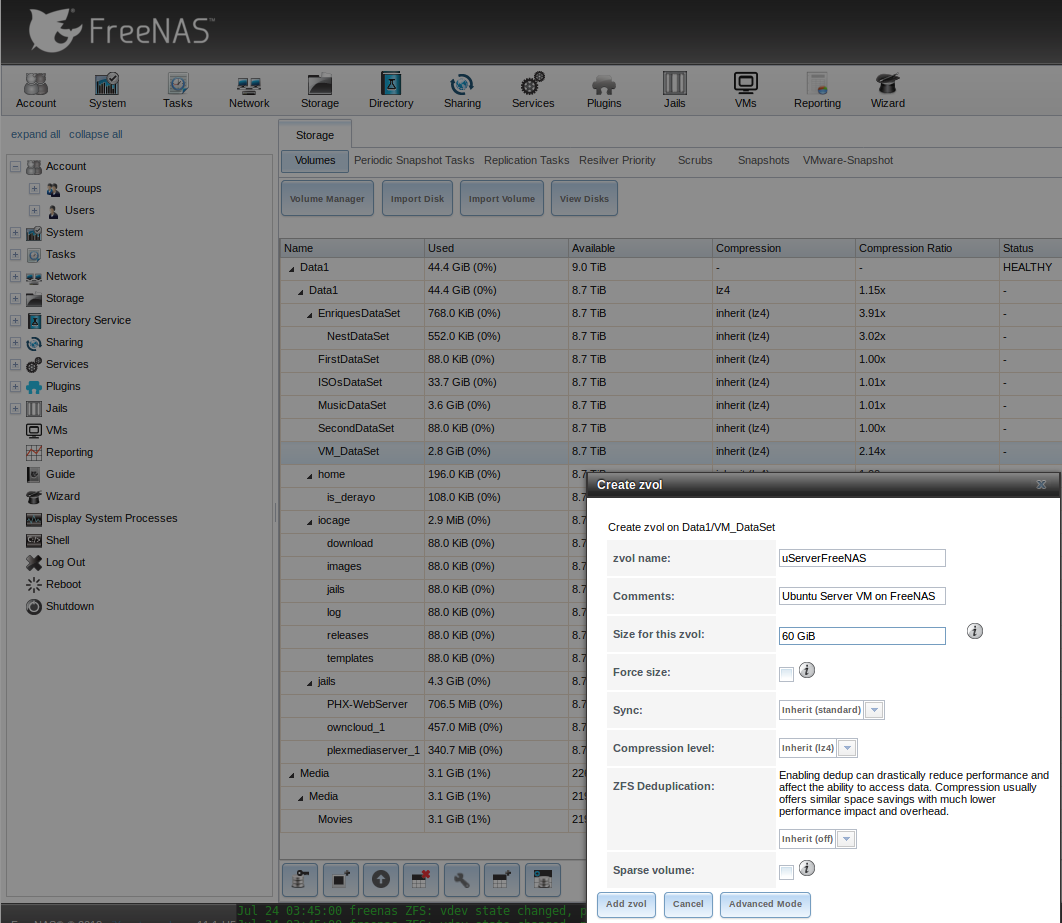The image size is (1062, 923).
Task: Collapse the iocage node in table
Action: (x=310, y=521)
